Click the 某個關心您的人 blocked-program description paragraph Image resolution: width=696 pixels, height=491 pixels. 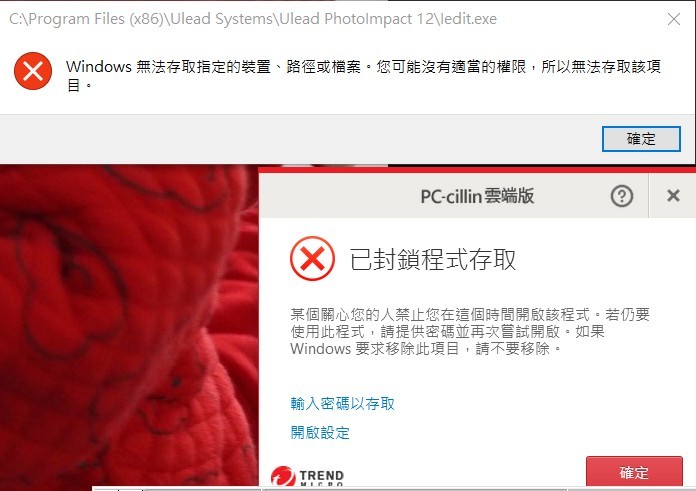coord(470,332)
